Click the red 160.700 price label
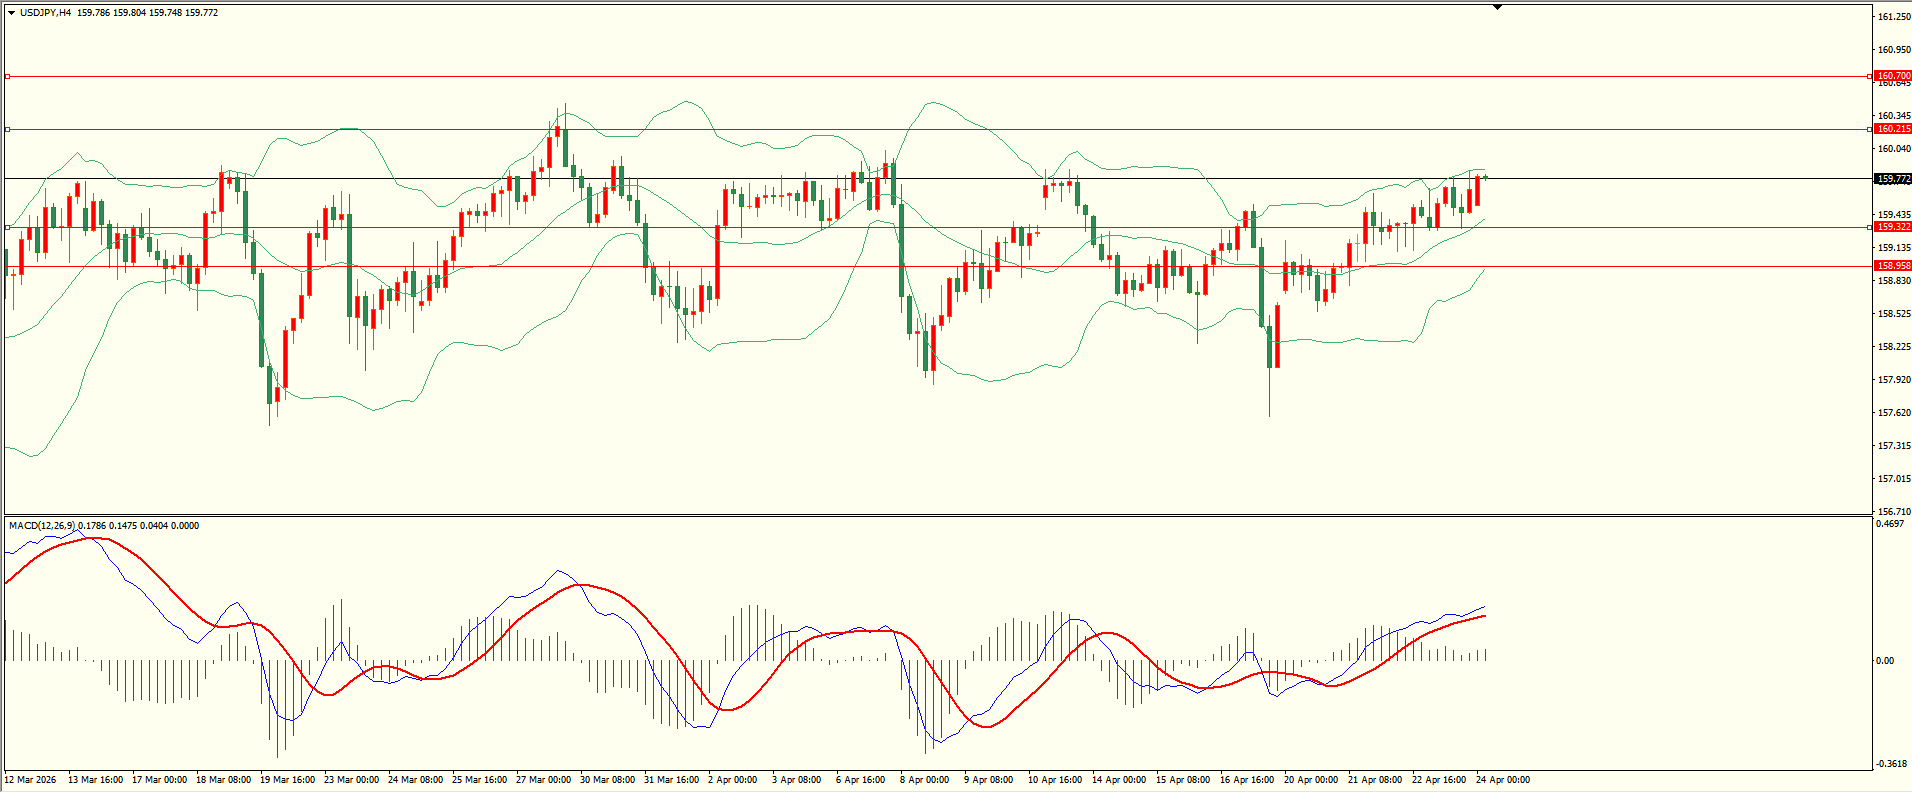Image resolution: width=1912 pixels, height=793 pixels. click(1892, 76)
